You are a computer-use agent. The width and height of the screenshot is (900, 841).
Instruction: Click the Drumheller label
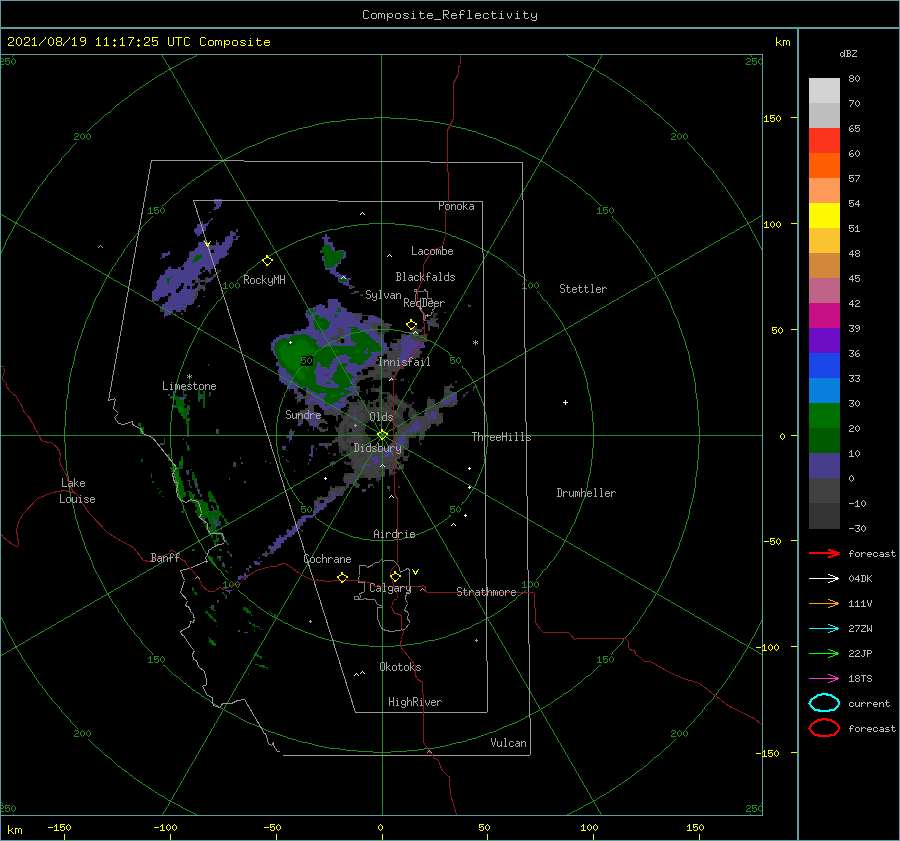pos(586,493)
